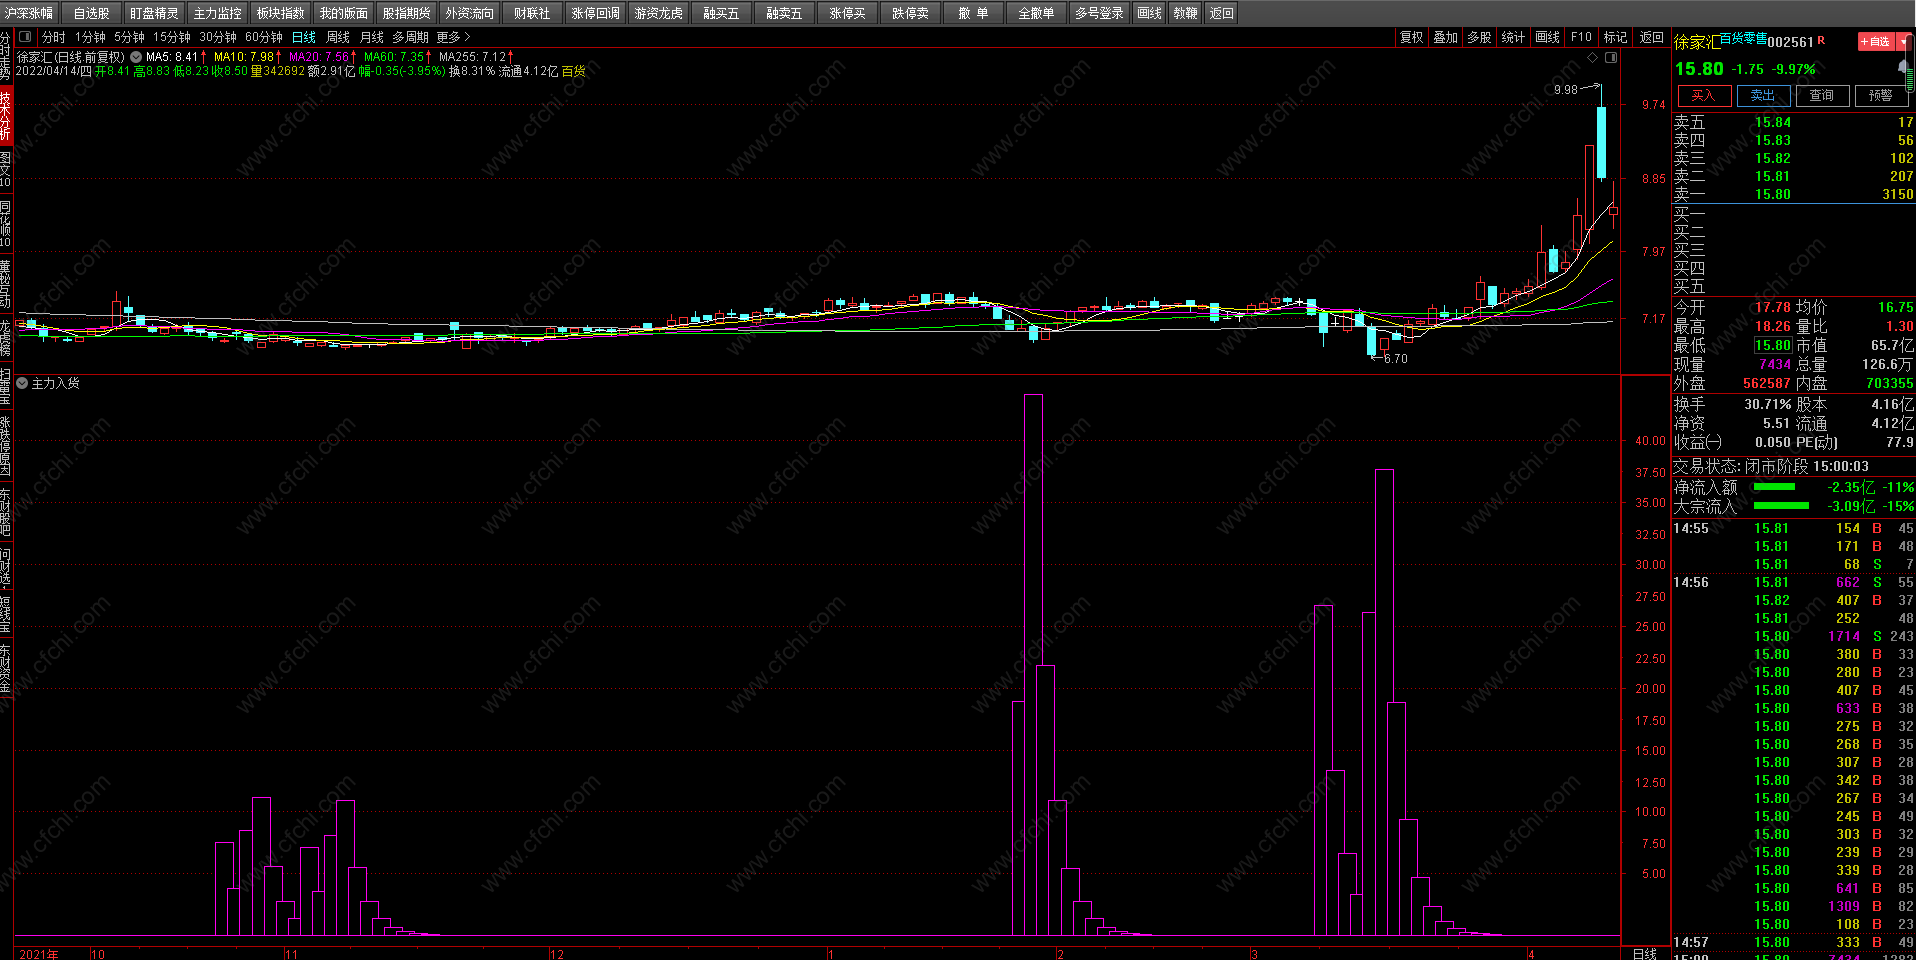Switch chart period to 60分钟
1916x960 pixels.
(264, 37)
